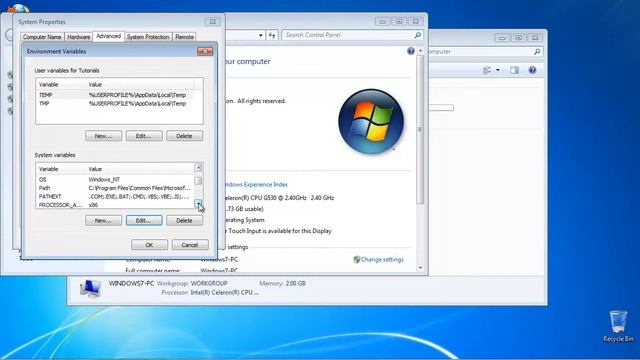Click the Control Panel scrollbar down arrow
The width and height of the screenshot is (640, 360).
420,268
